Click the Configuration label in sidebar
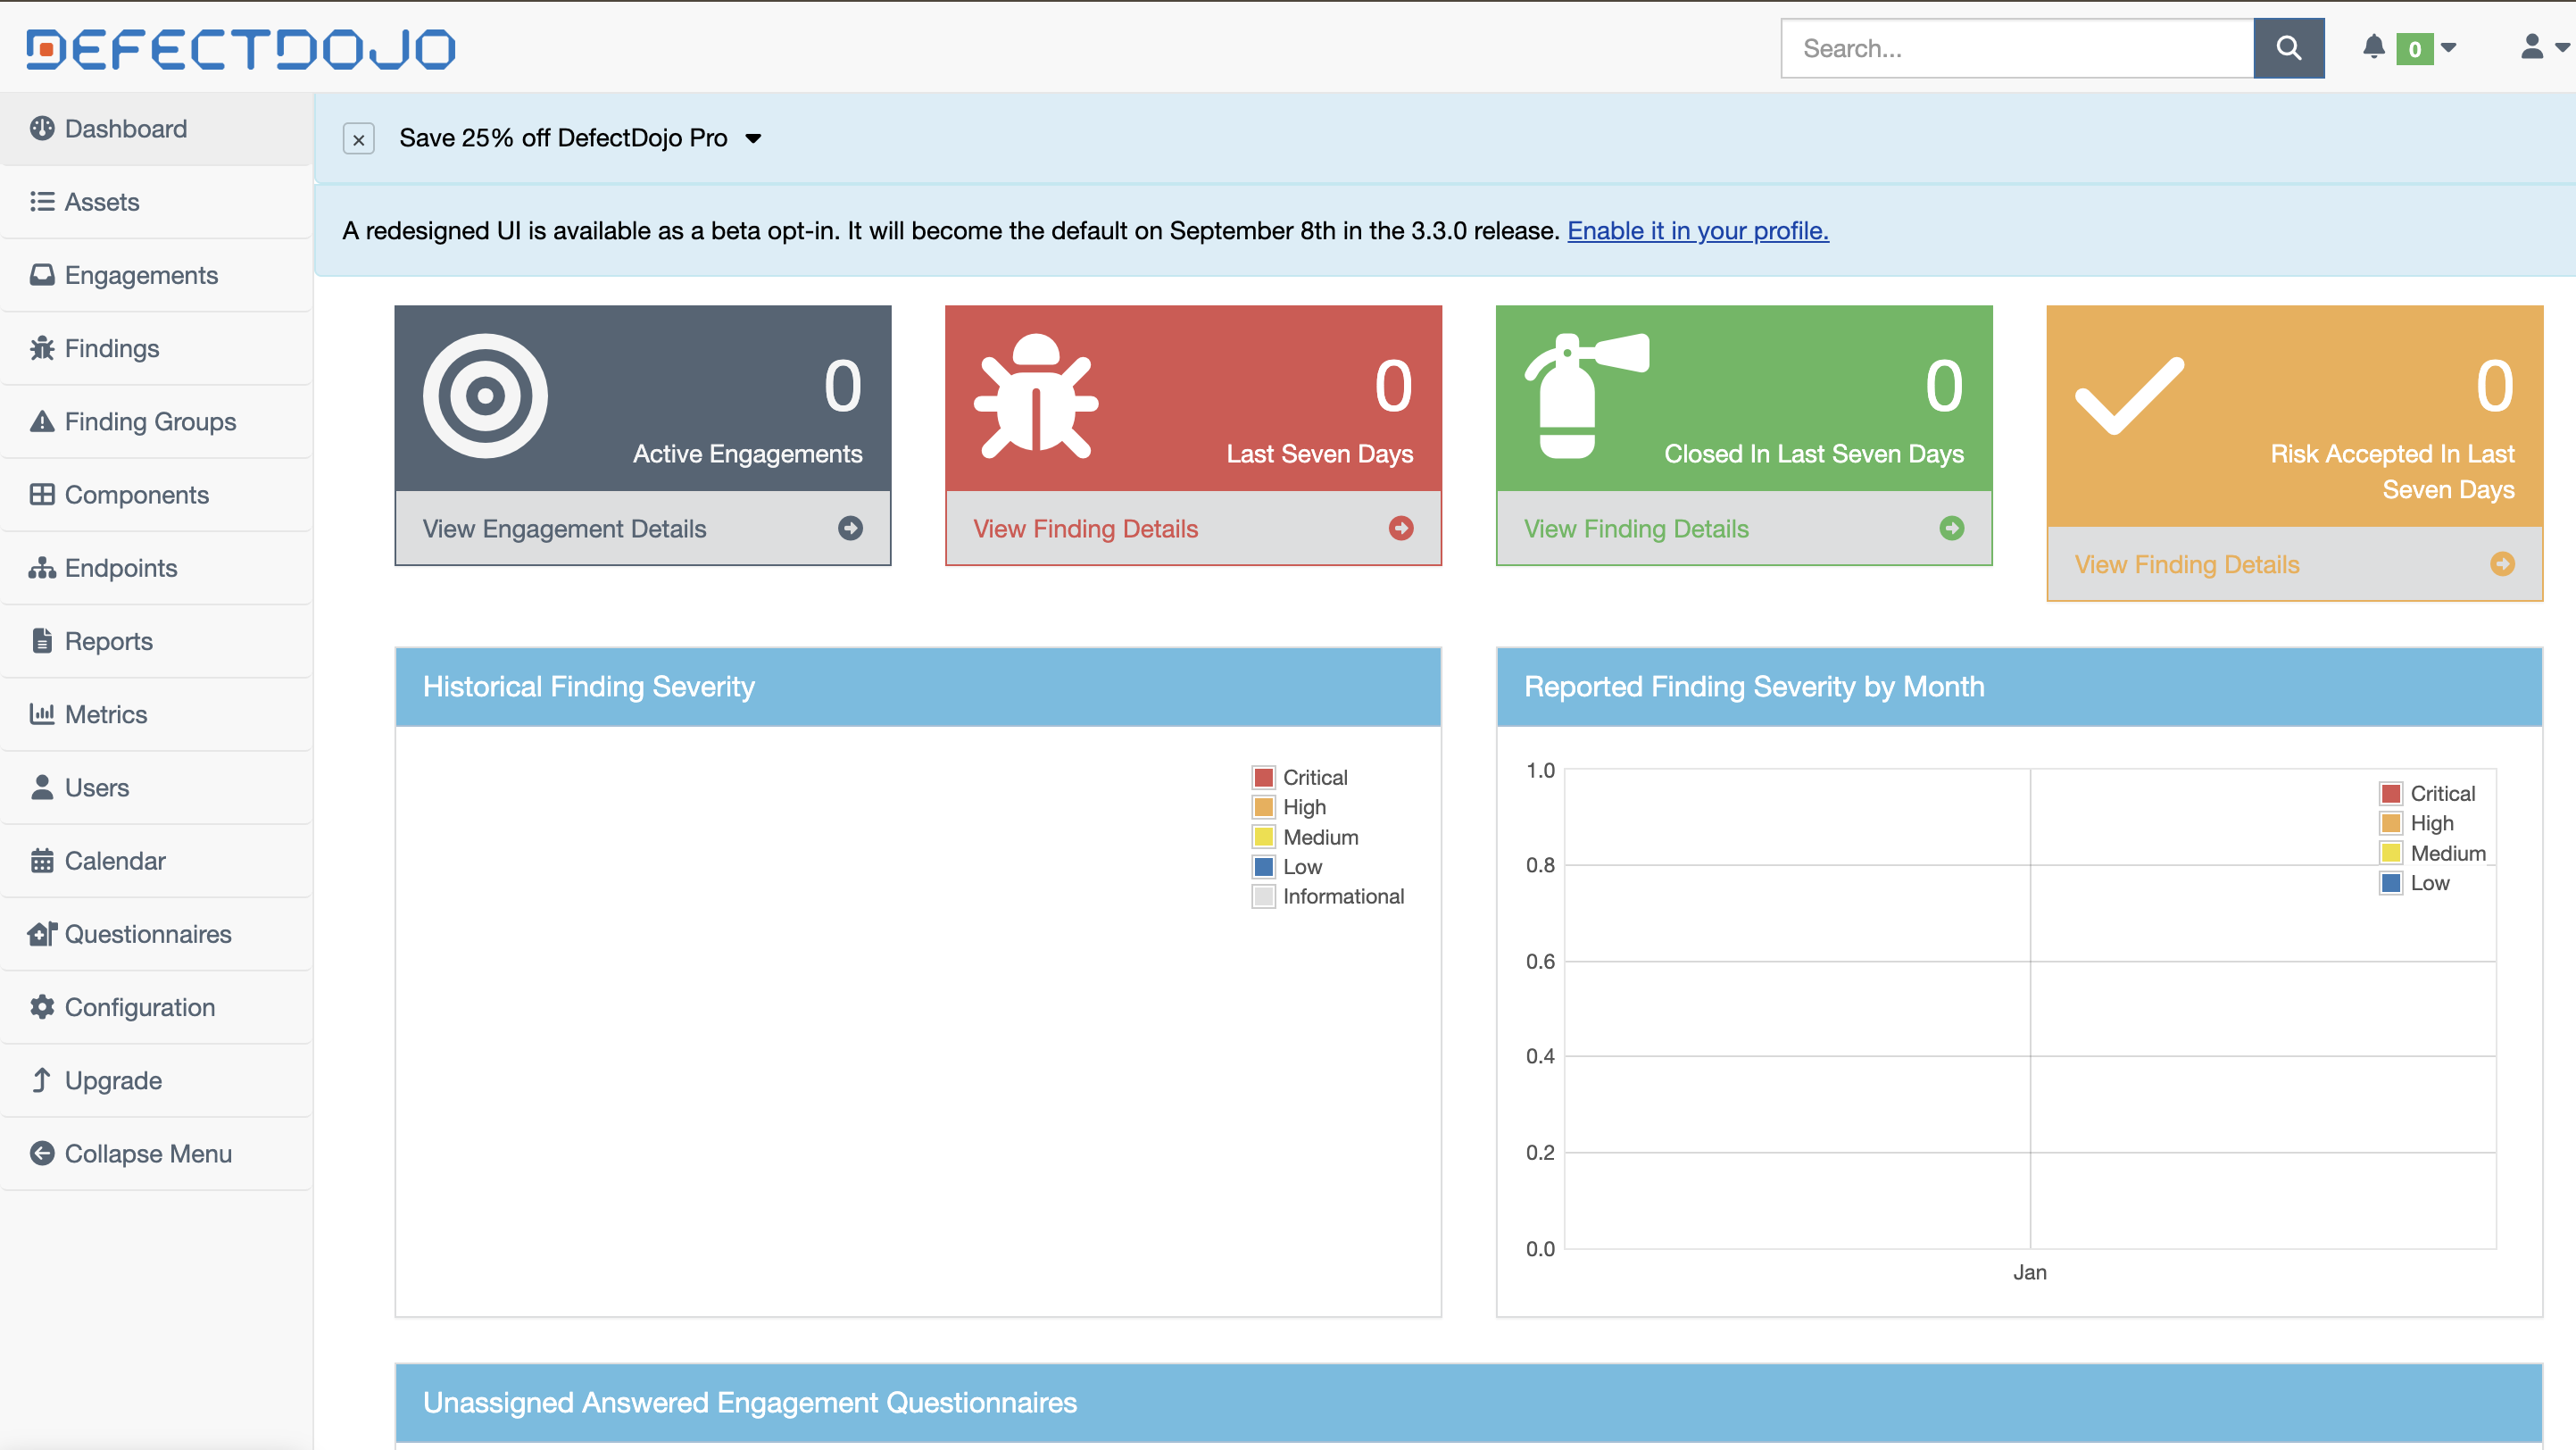2576x1450 pixels. coord(140,1007)
